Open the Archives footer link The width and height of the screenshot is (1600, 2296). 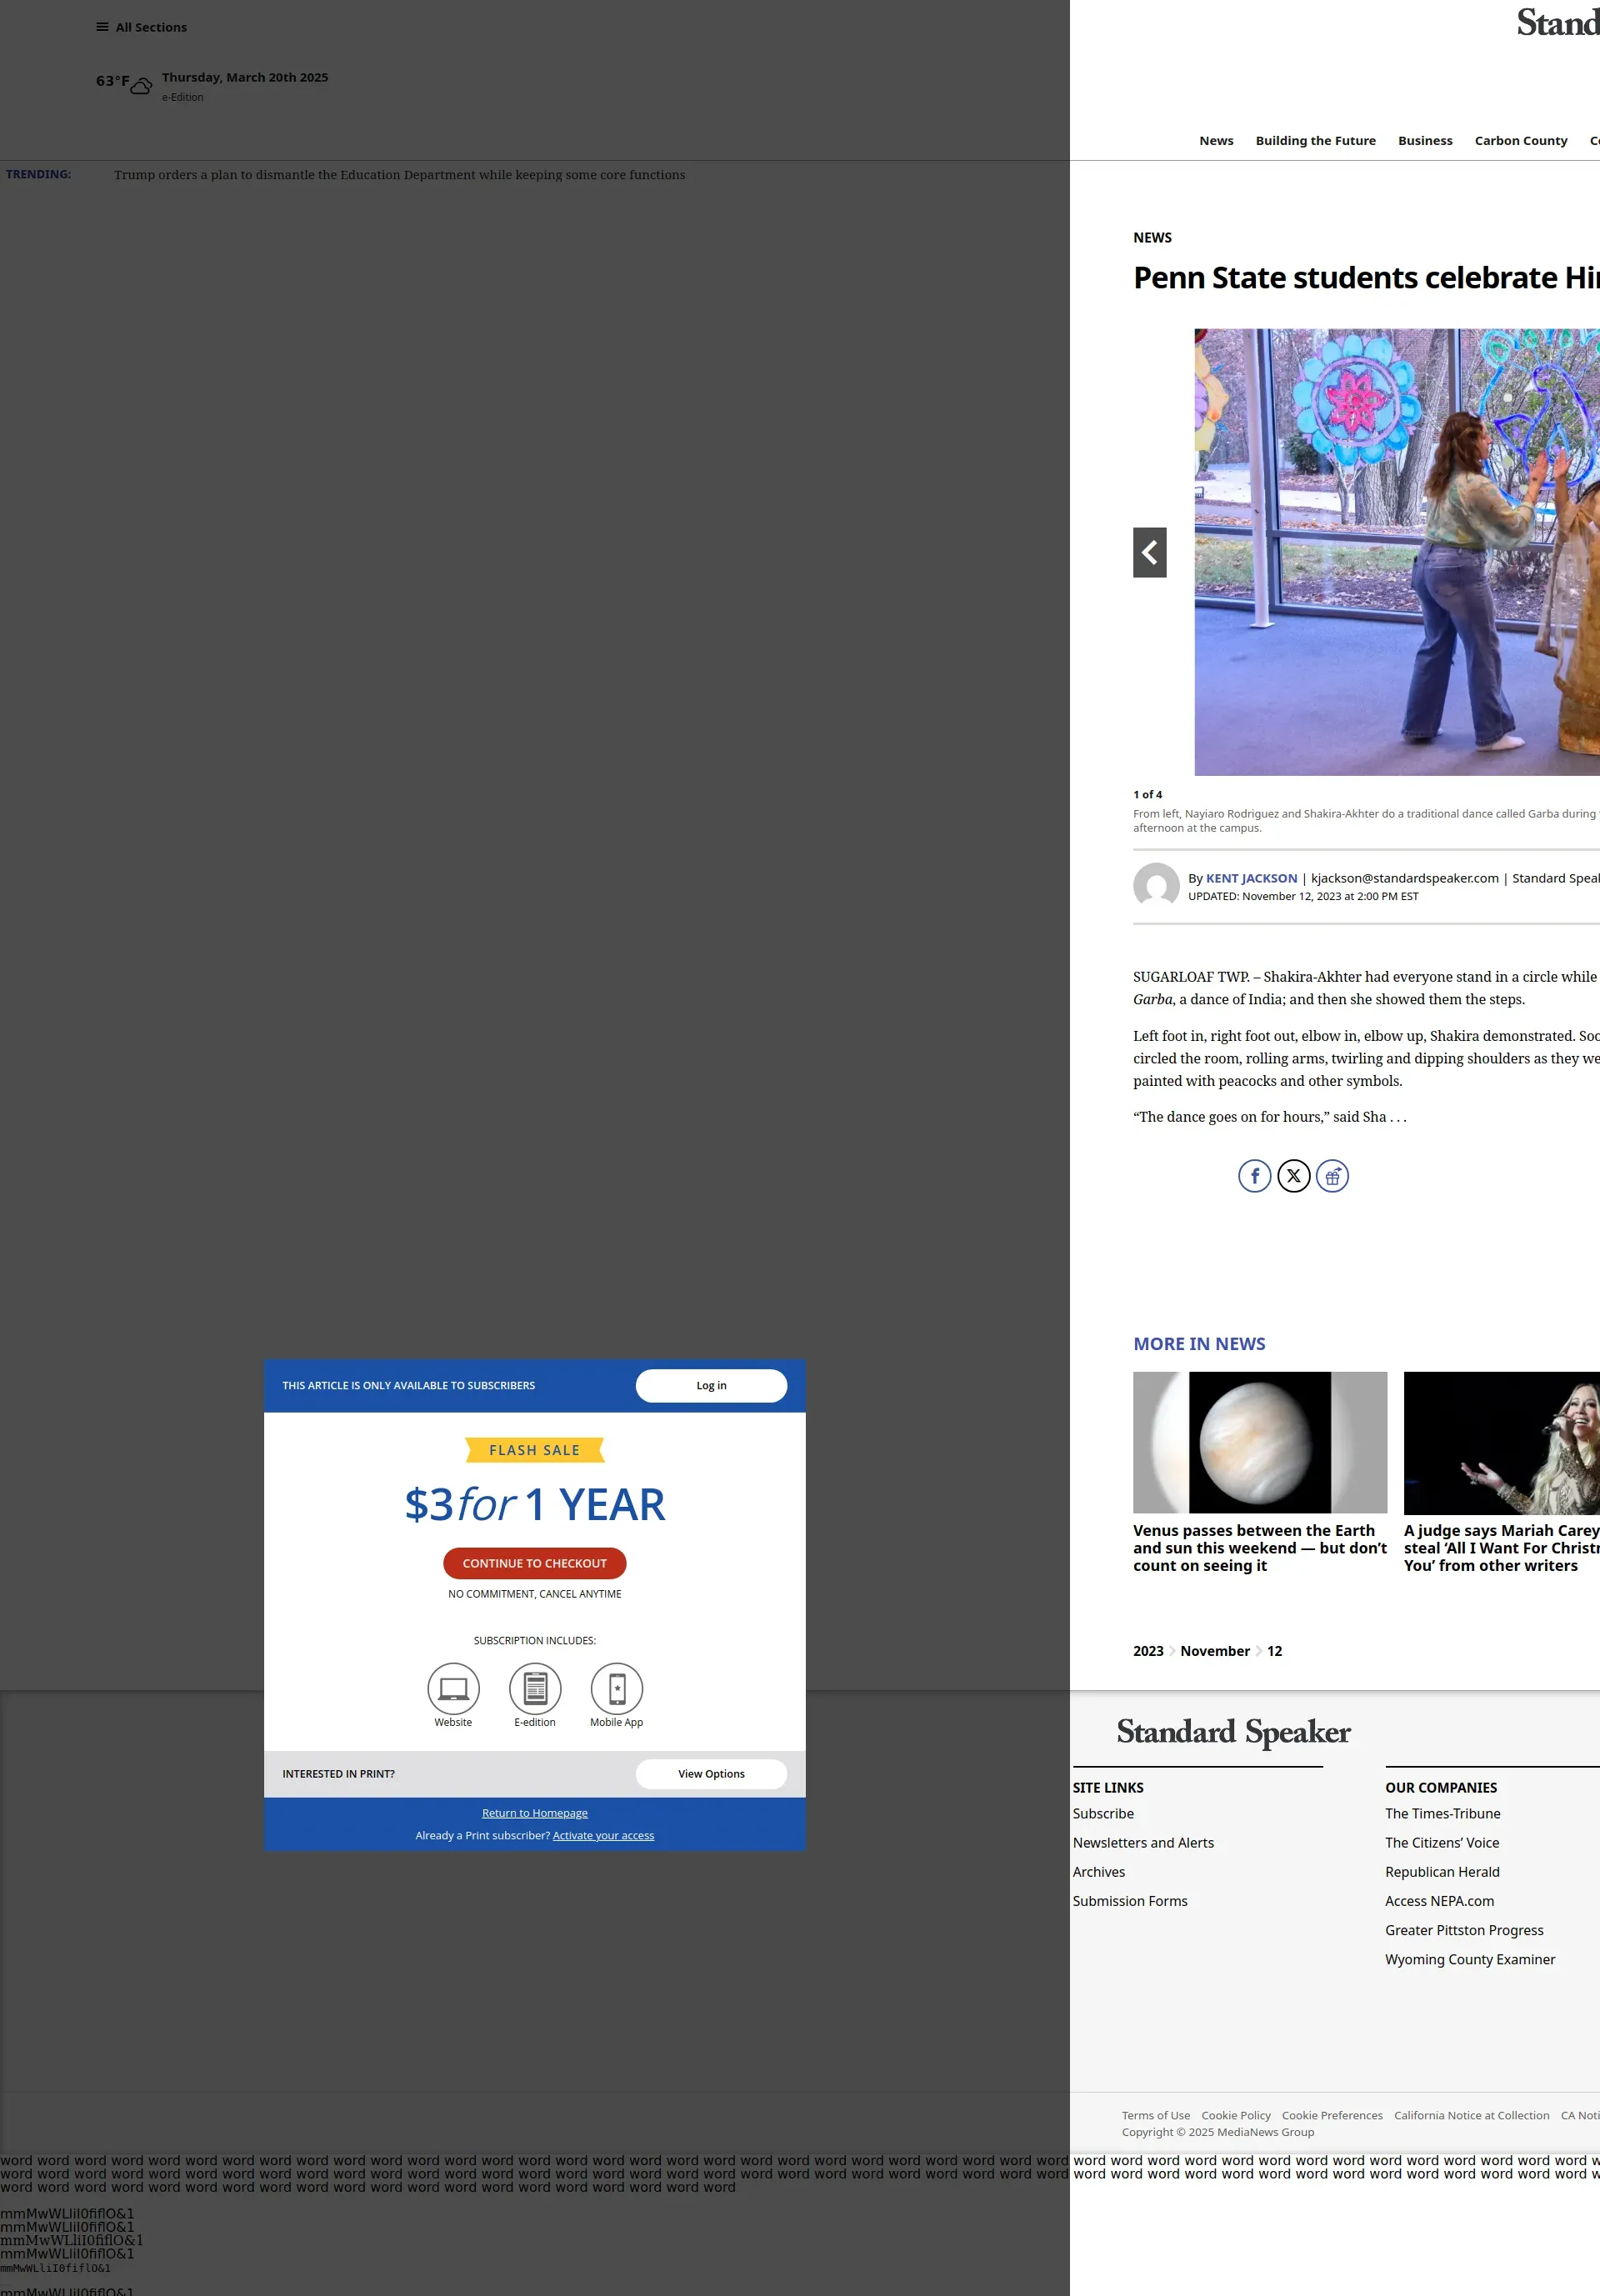(1099, 1871)
